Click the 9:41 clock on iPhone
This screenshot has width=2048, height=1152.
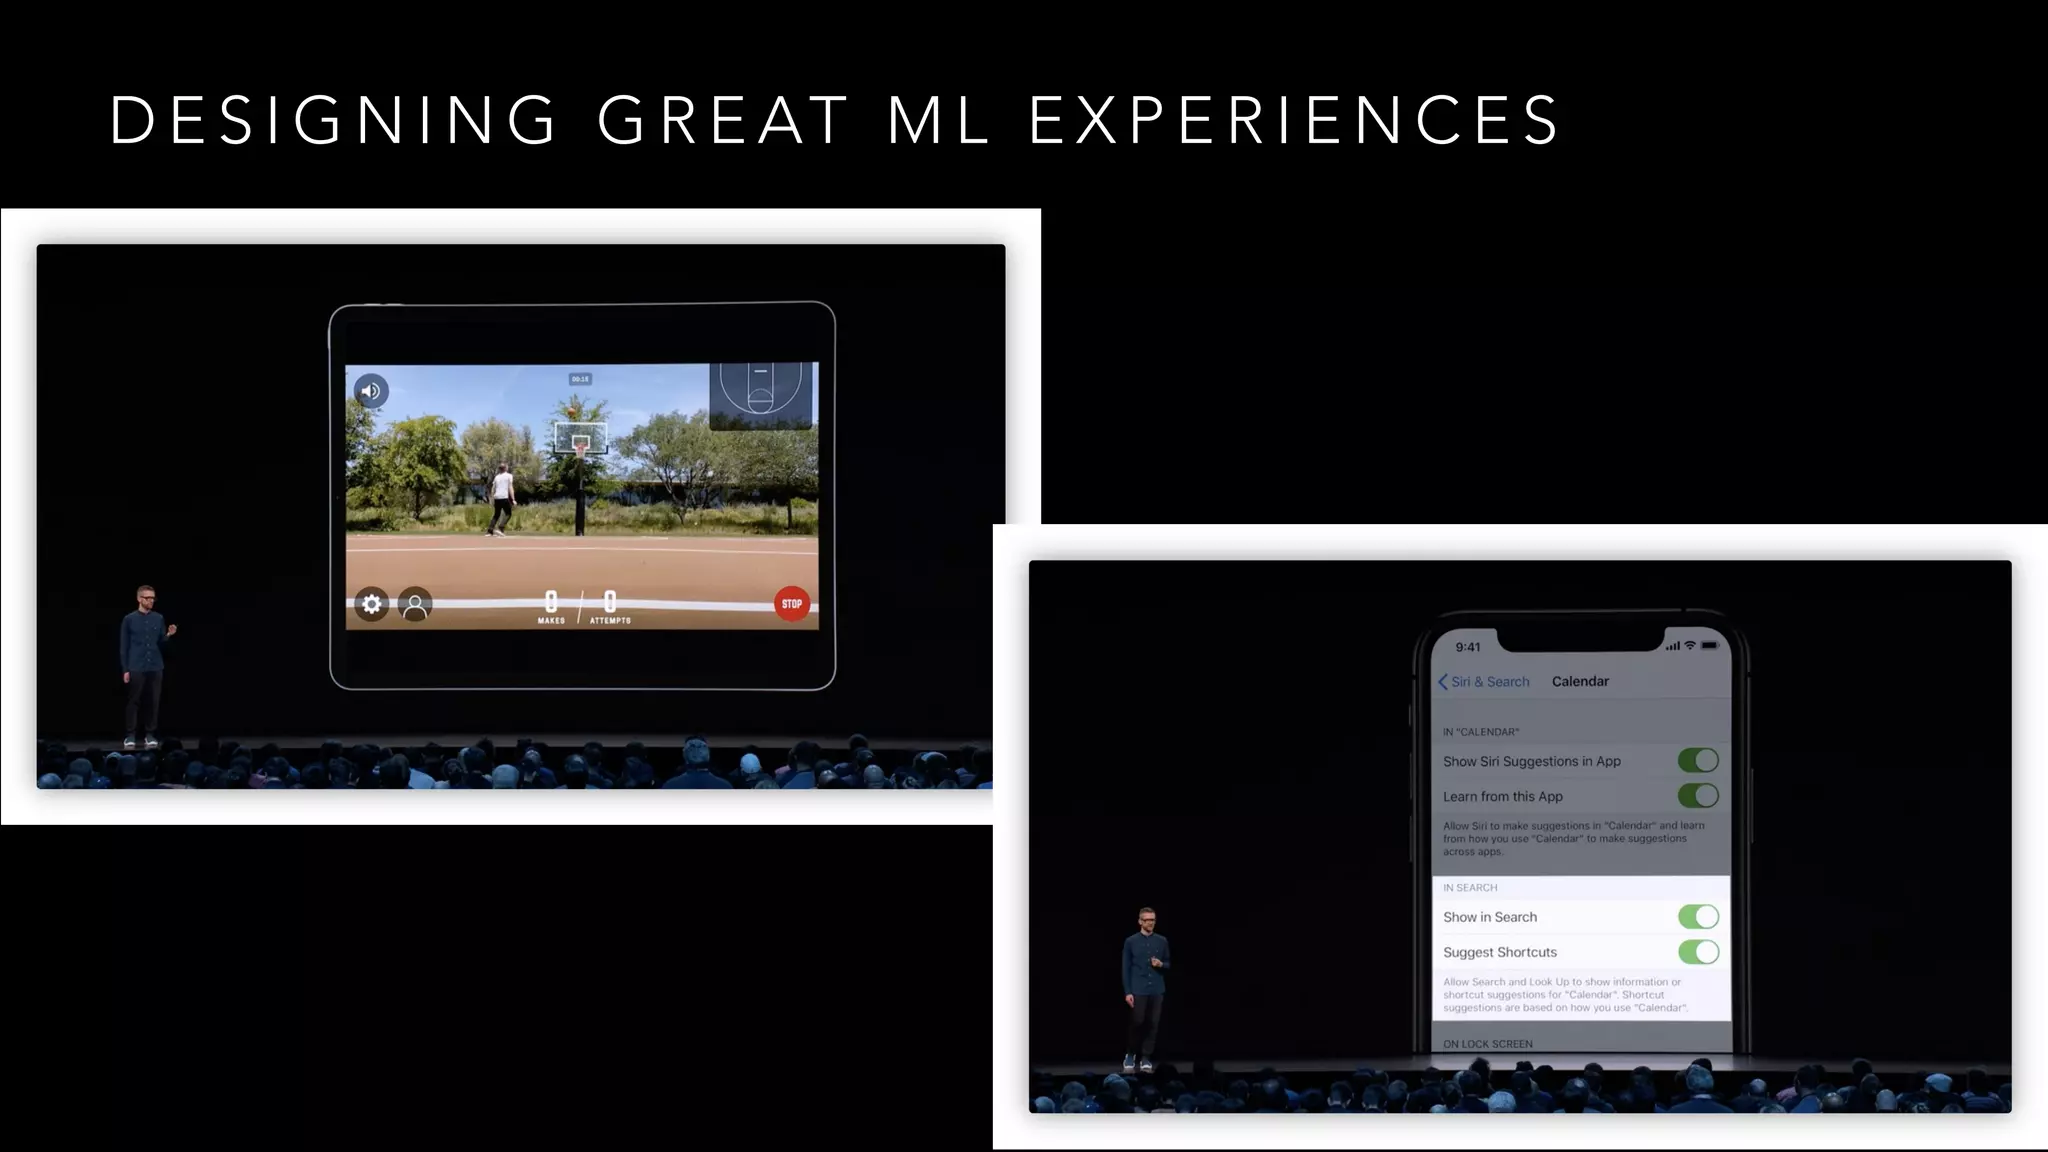pyautogui.click(x=1468, y=647)
